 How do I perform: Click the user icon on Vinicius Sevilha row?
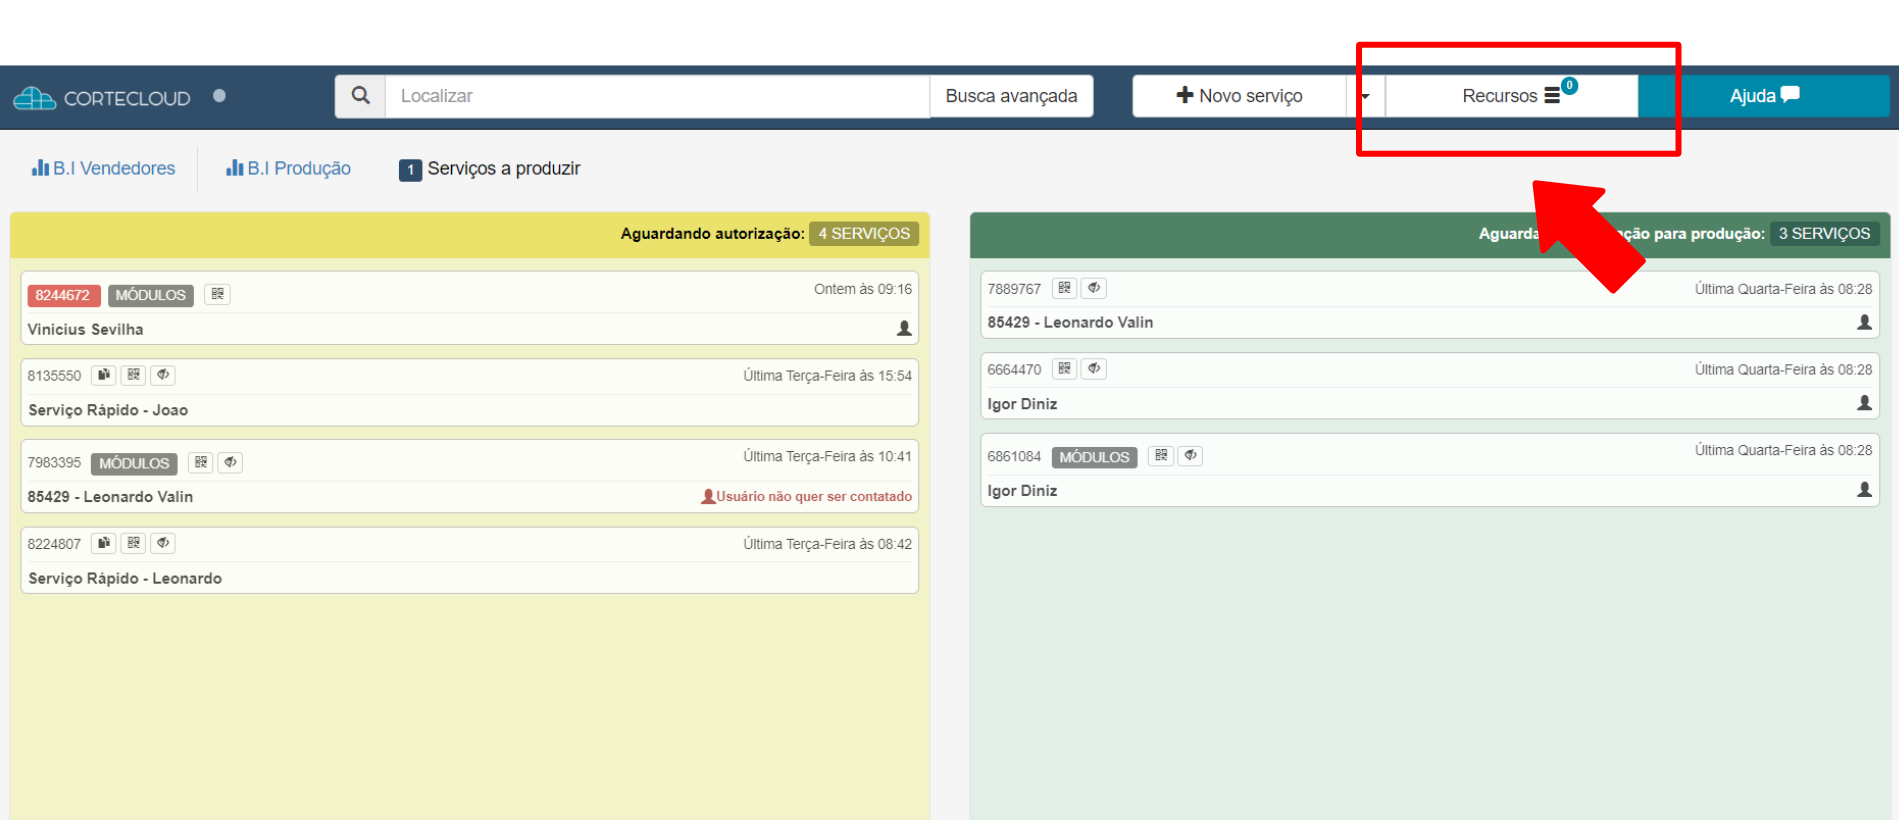tap(904, 328)
